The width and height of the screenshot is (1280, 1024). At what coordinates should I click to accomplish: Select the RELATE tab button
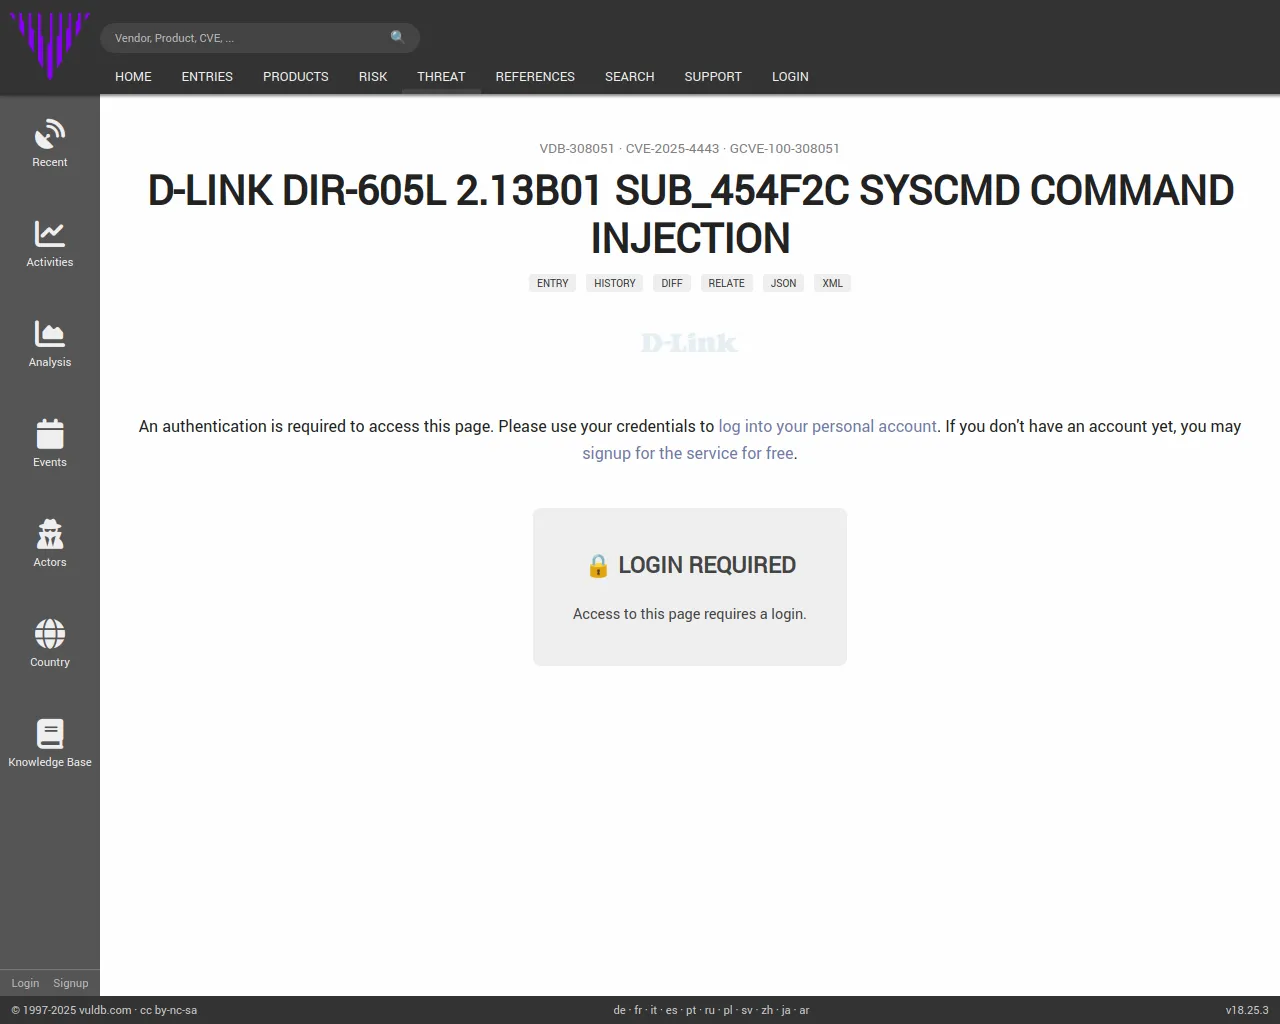click(x=727, y=283)
